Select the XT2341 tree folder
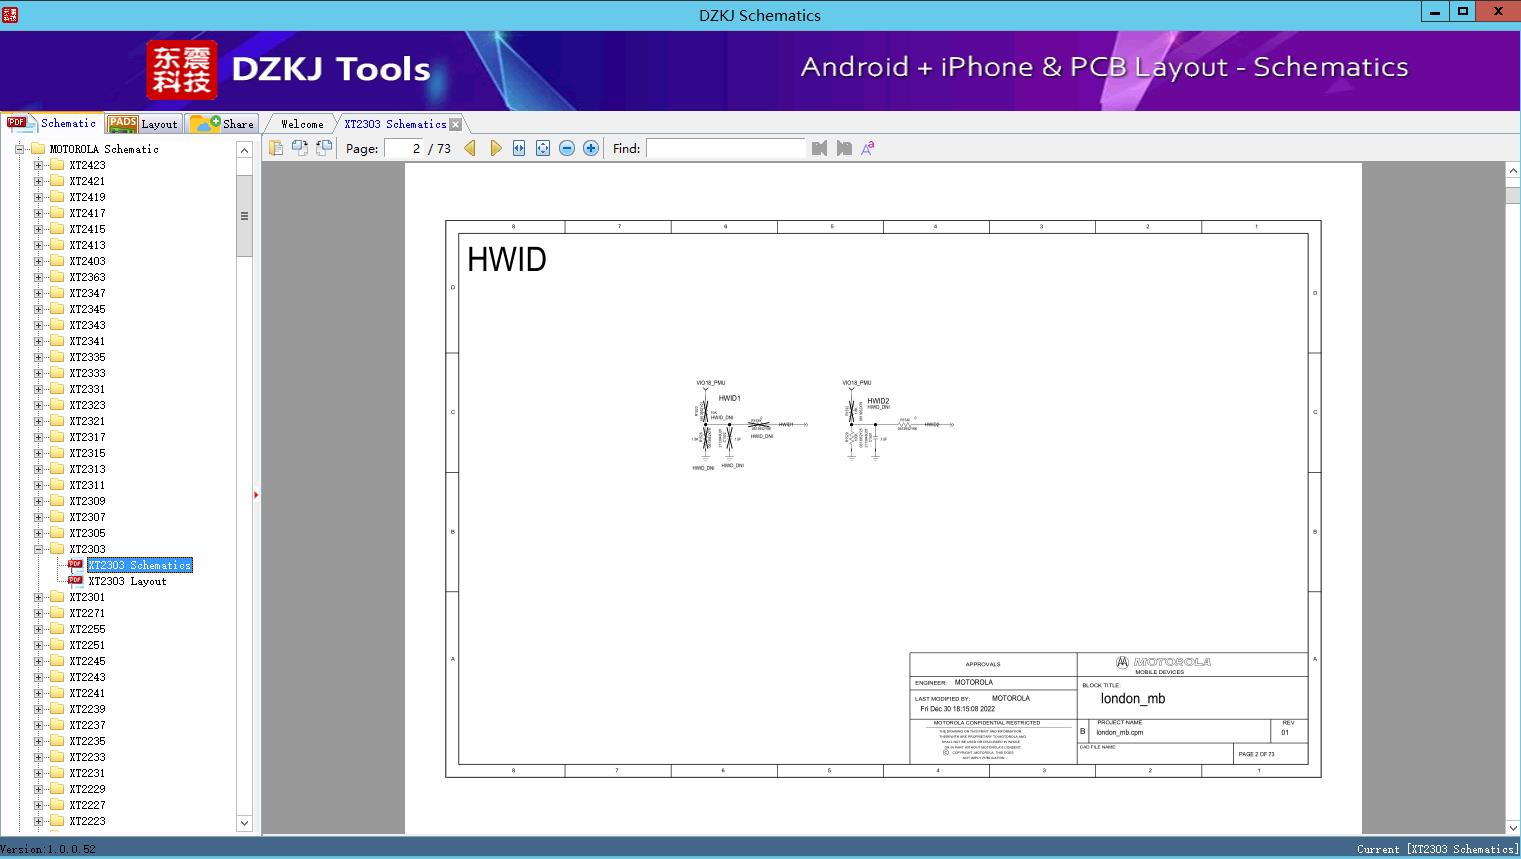Screen dimensions: 1521x859 pos(87,341)
